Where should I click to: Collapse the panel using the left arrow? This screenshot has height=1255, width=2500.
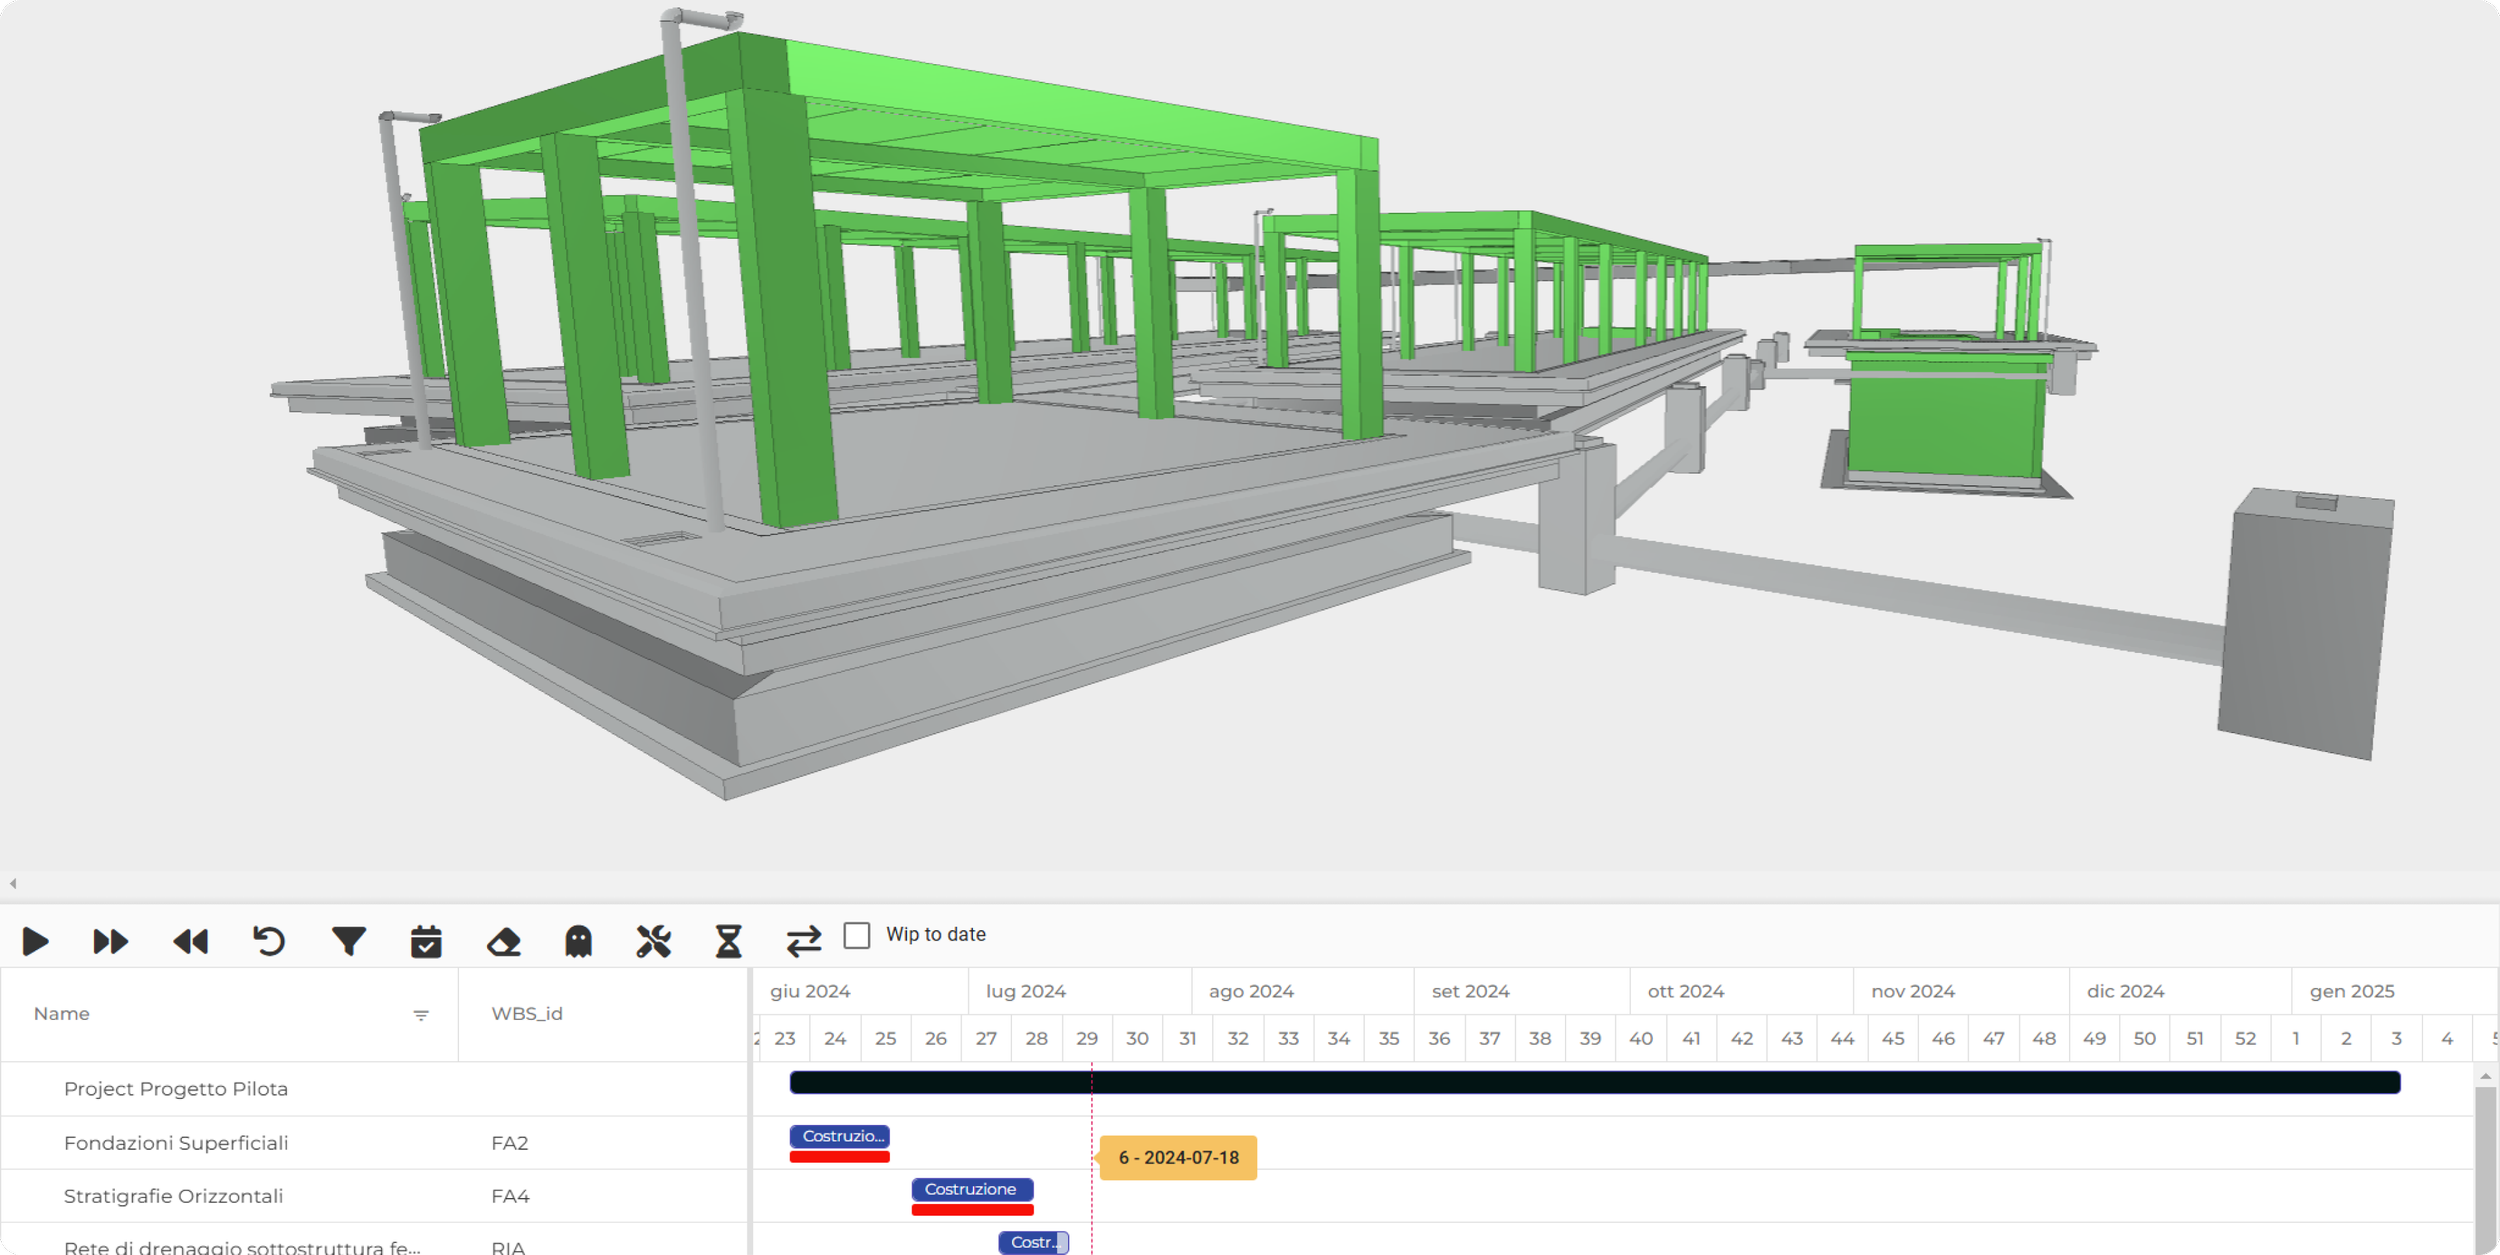click(x=13, y=883)
